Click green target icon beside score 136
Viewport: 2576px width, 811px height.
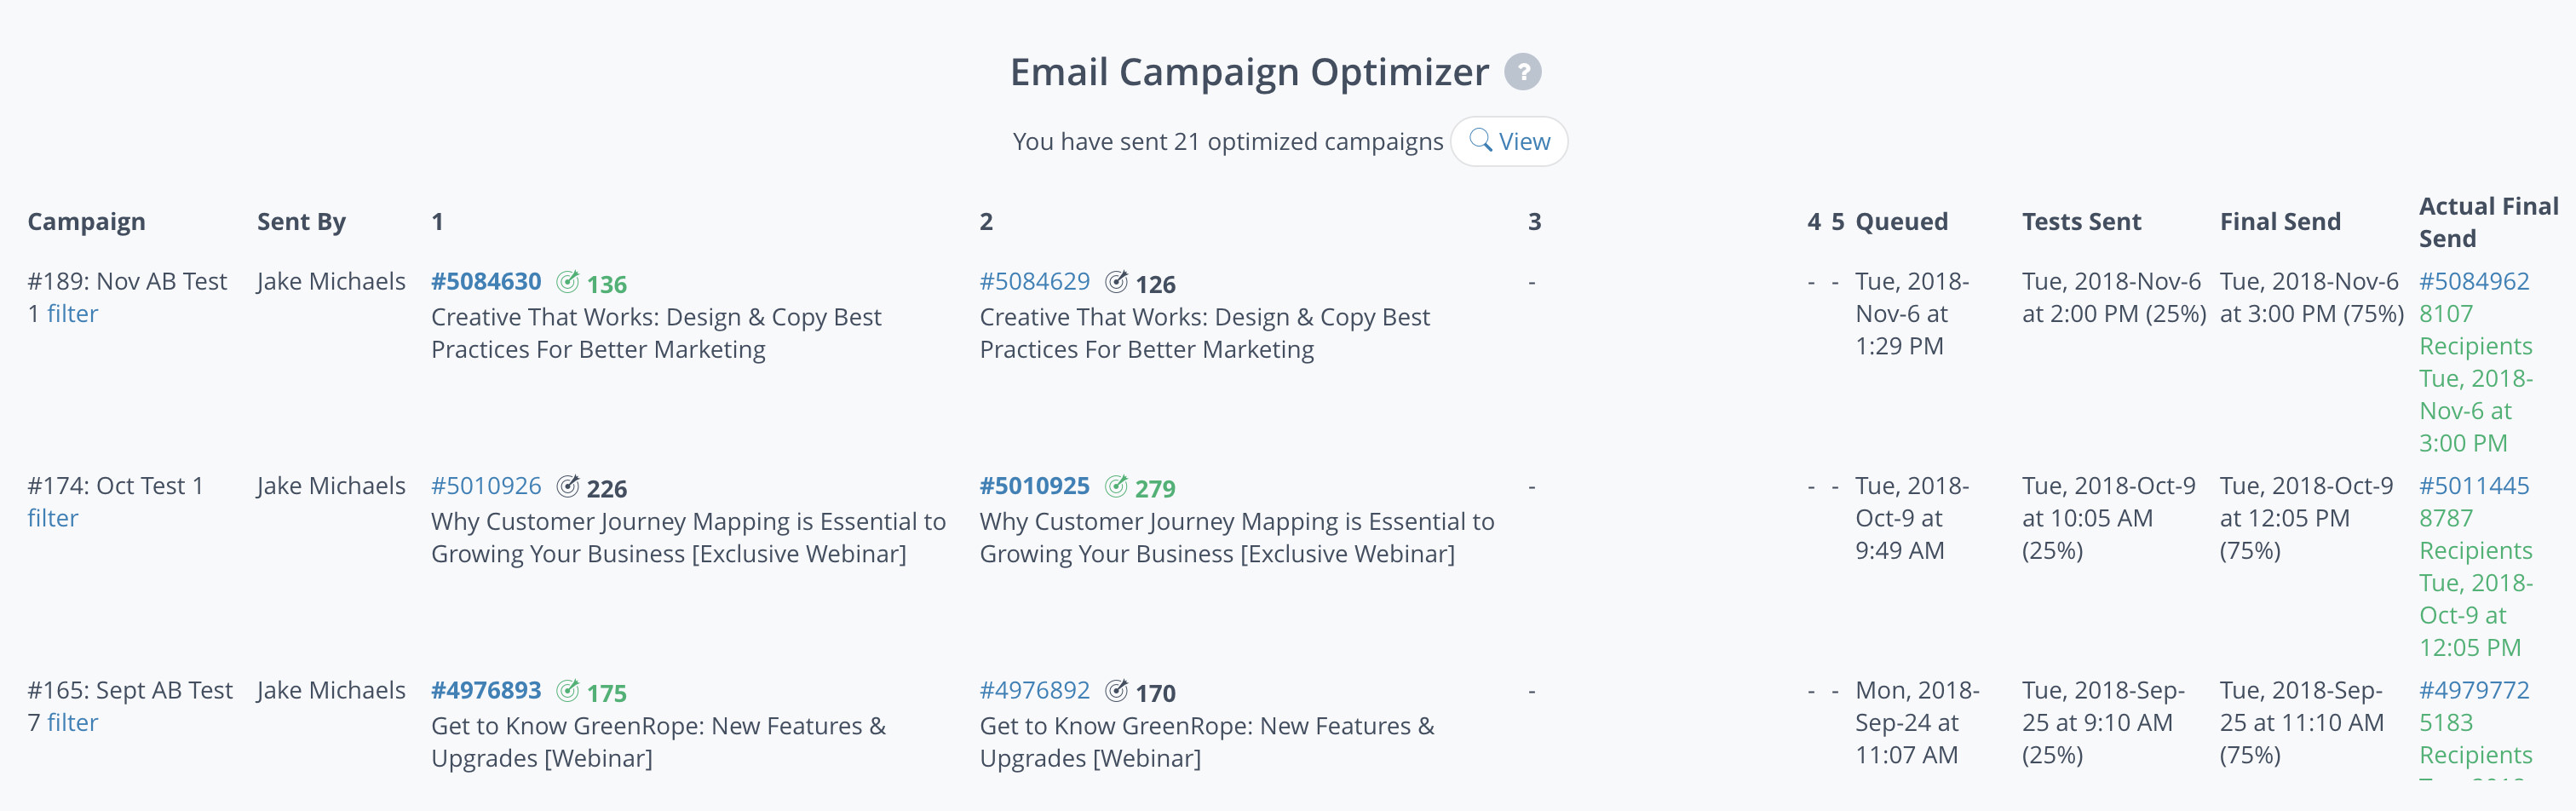tap(567, 282)
